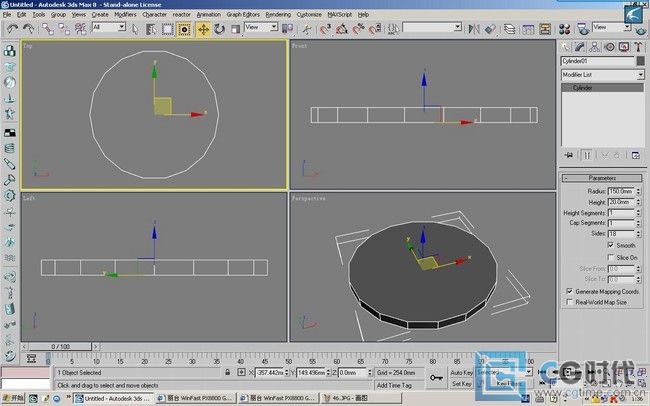The image size is (650, 406).
Task: Click the Undo arrow in the main toolbar
Action: coord(12,29)
